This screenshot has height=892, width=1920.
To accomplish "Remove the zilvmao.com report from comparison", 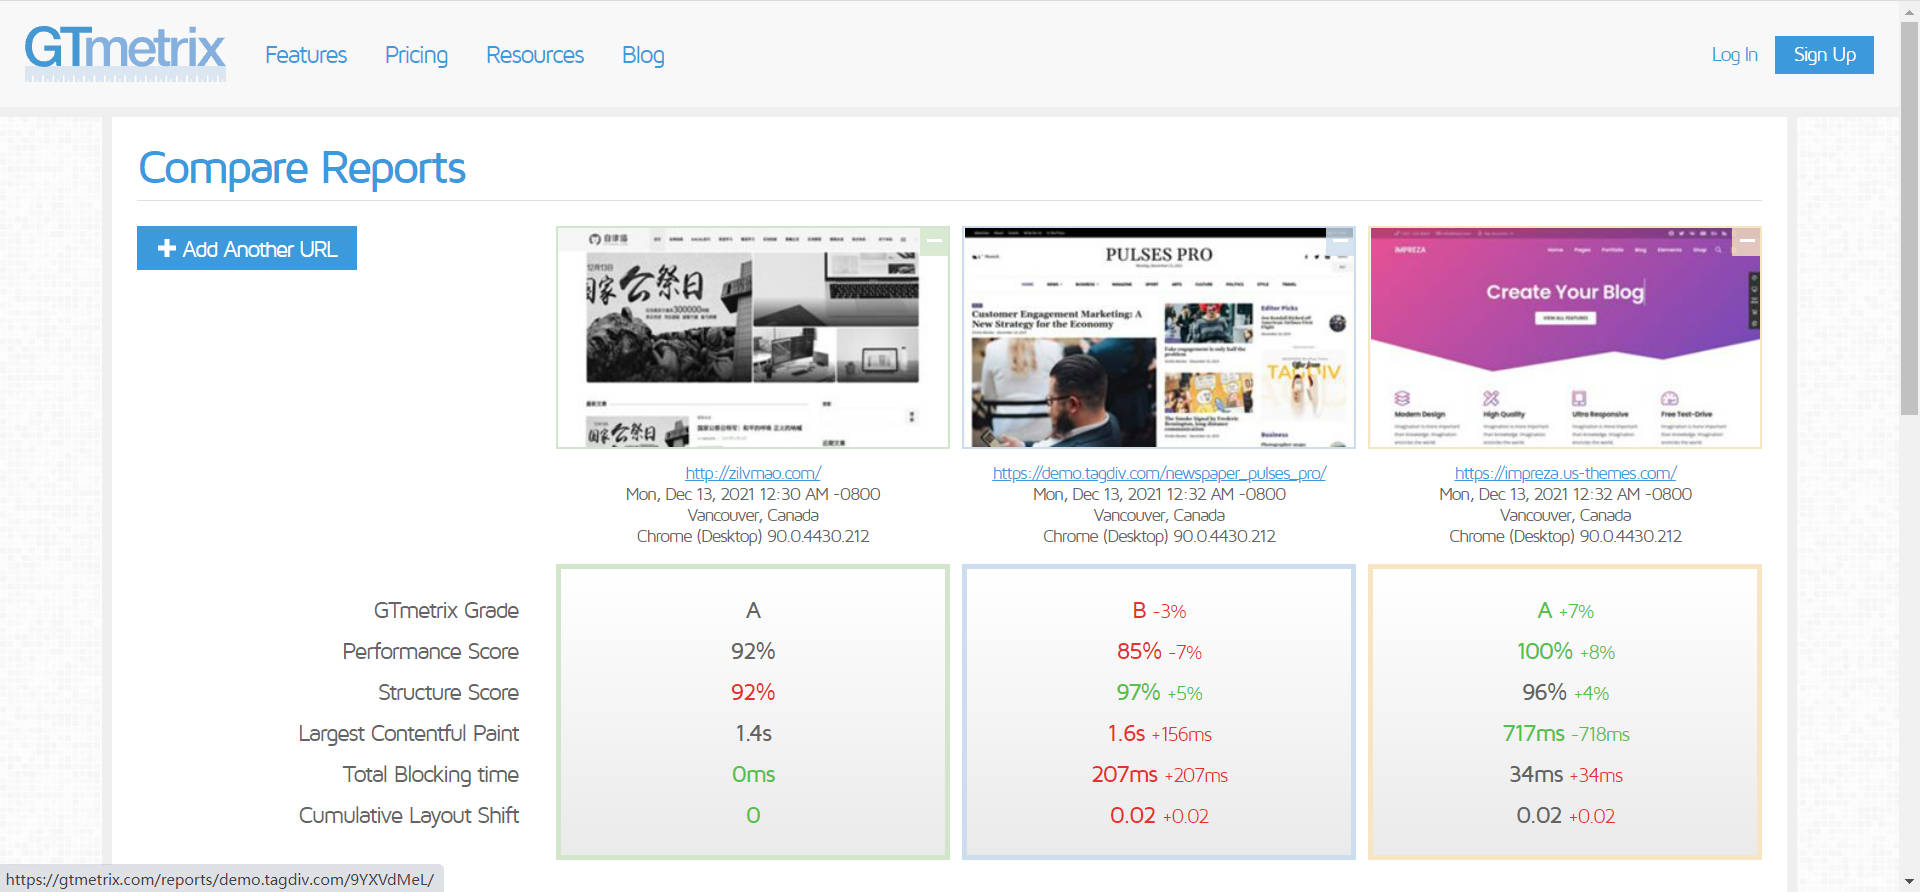I will [x=934, y=241].
